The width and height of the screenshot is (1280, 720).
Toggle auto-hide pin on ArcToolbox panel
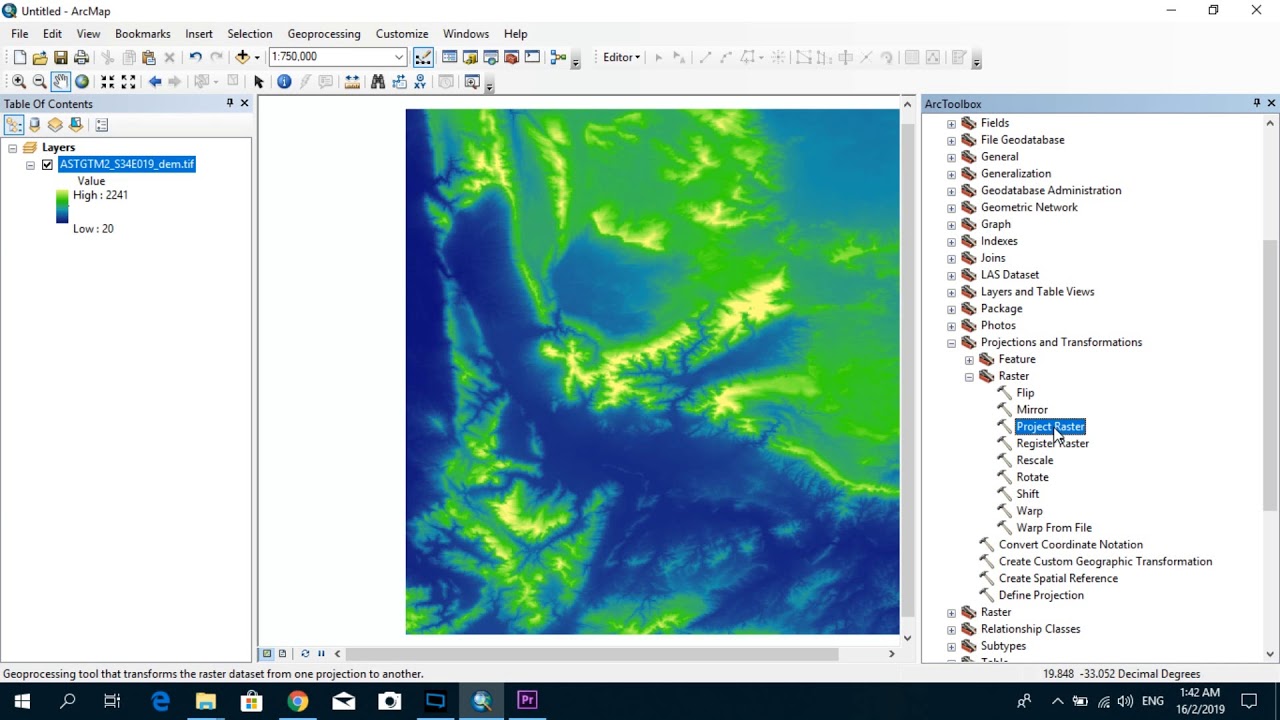click(1257, 103)
